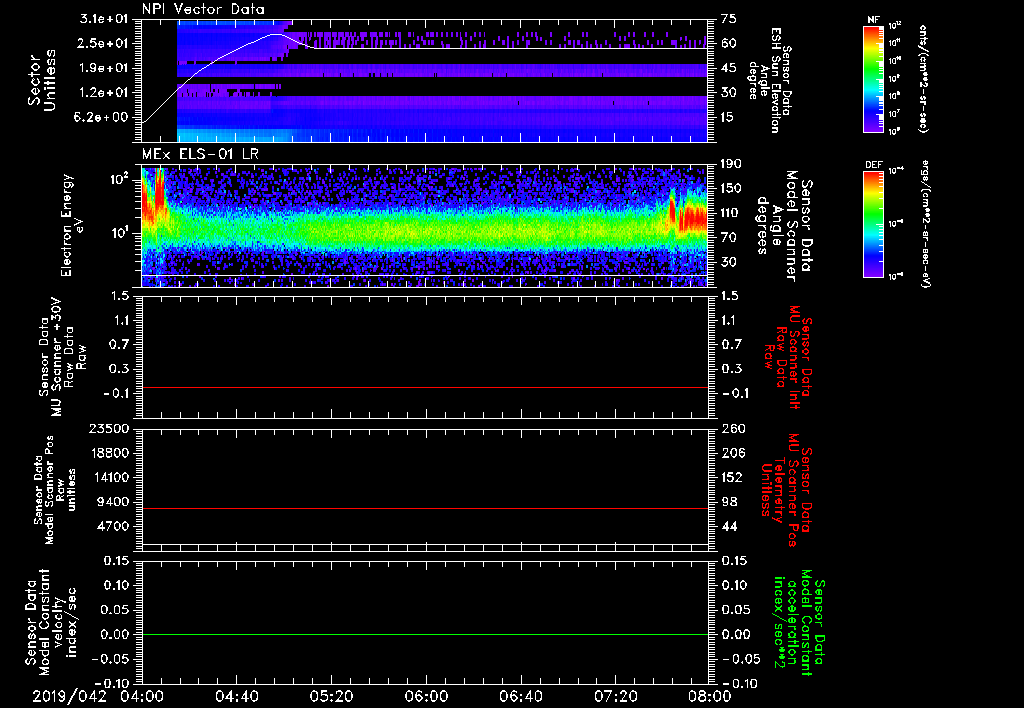
Task: Click the '1.2e+01' sector tick label
Action: [x=104, y=93]
